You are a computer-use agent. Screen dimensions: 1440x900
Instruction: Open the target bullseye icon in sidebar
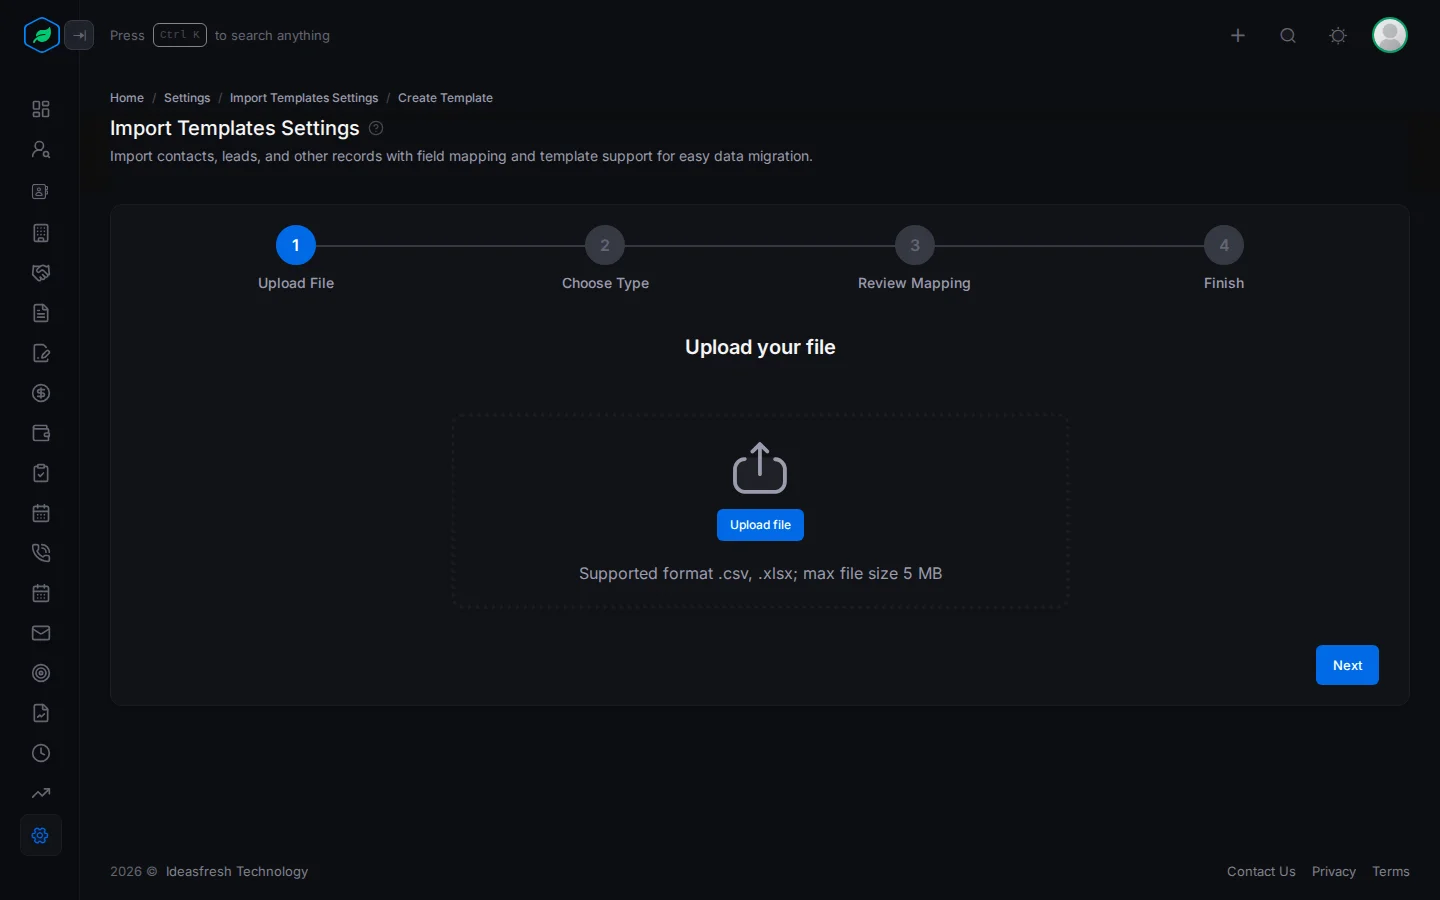[x=41, y=673]
